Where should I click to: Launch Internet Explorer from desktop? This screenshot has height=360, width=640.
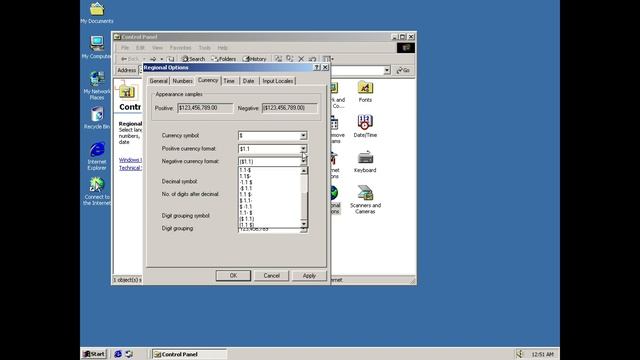pos(97,156)
